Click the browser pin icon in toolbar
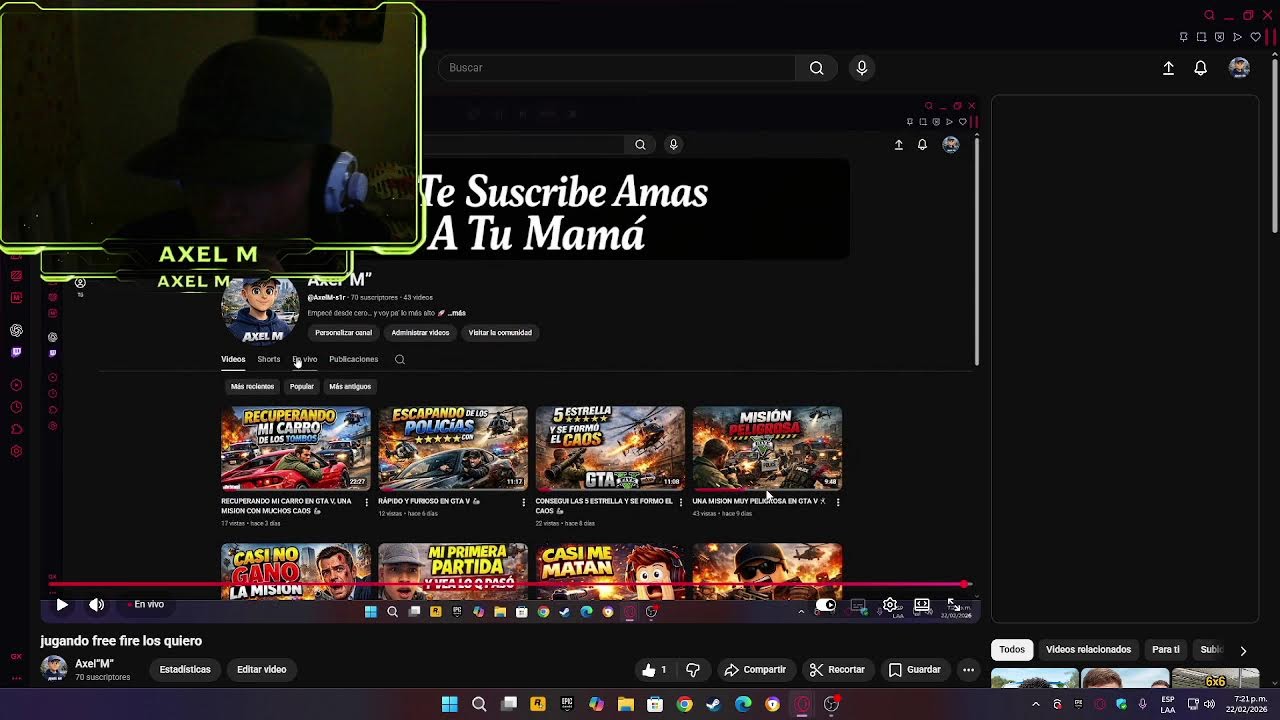 click(x=1183, y=37)
